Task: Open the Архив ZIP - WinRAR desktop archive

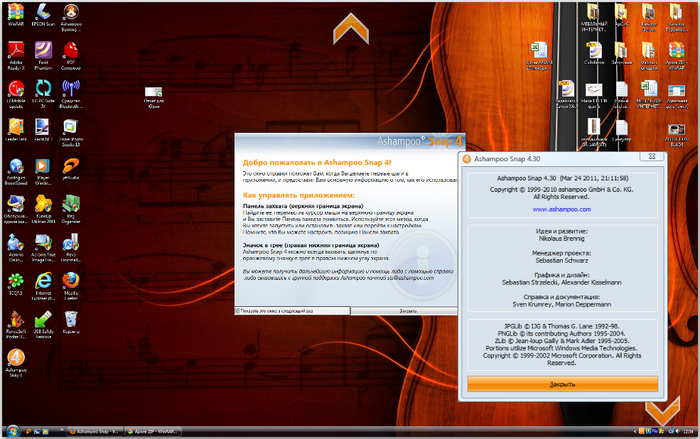Action: point(676,55)
